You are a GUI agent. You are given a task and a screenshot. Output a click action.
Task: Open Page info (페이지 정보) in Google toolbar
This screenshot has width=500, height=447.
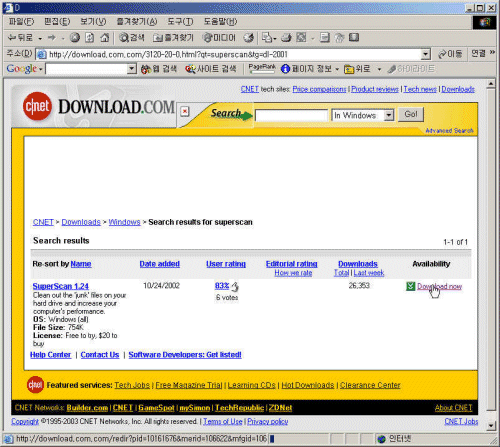coord(307,69)
